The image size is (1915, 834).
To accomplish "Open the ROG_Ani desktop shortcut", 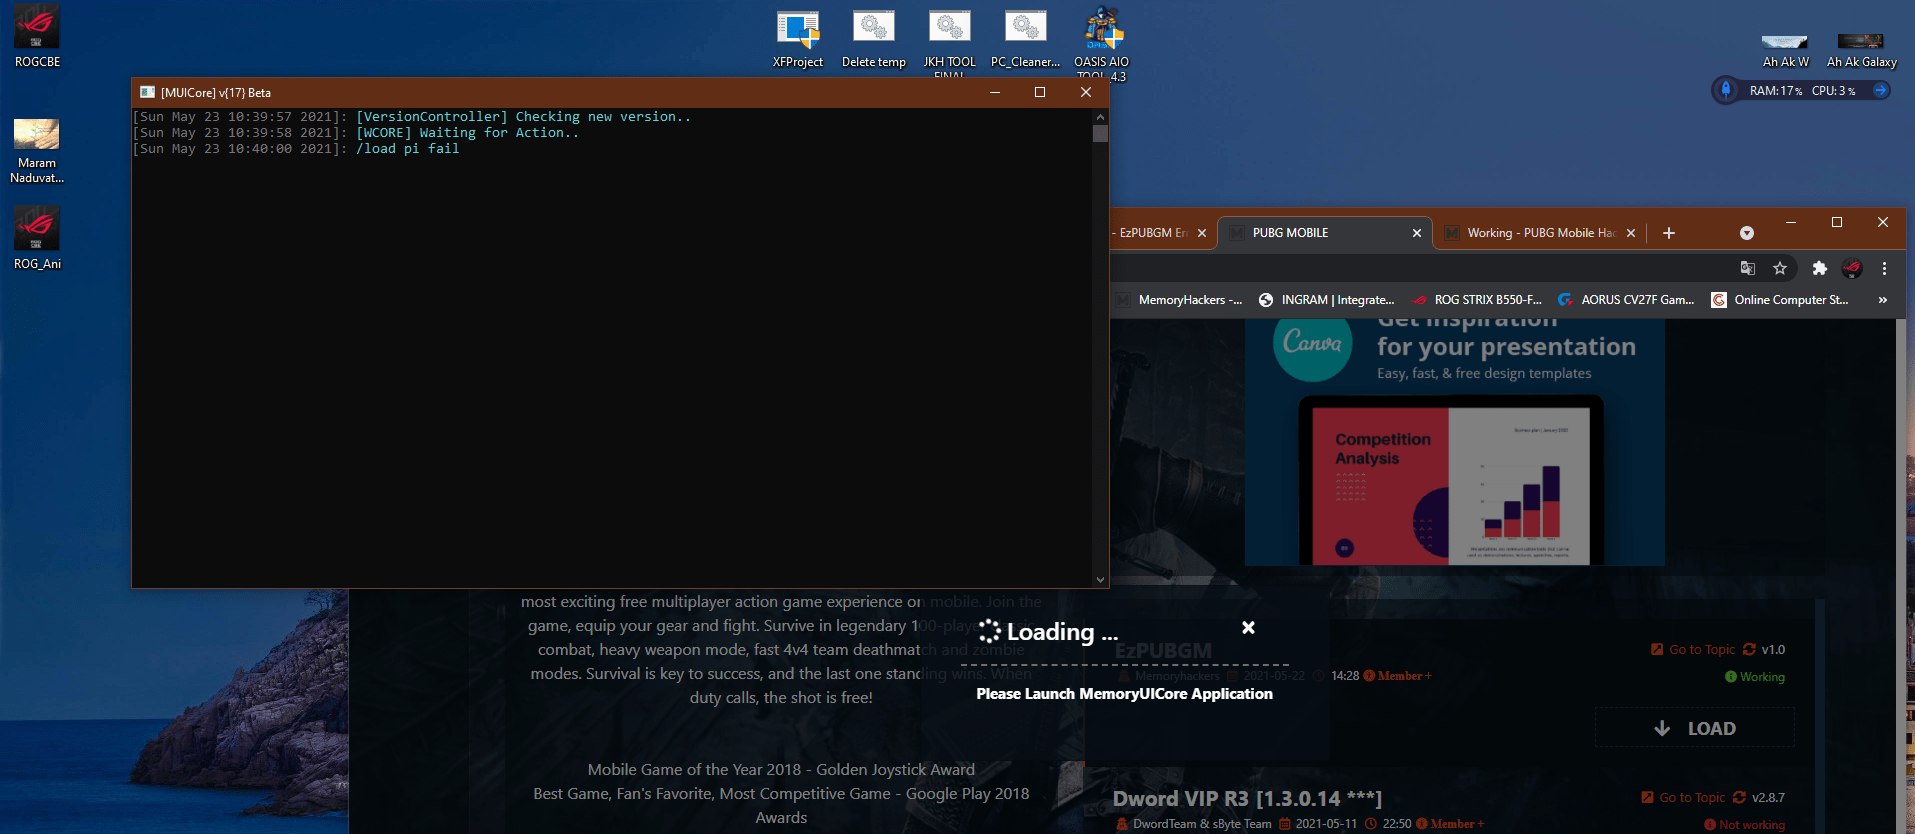I will pyautogui.click(x=37, y=238).
